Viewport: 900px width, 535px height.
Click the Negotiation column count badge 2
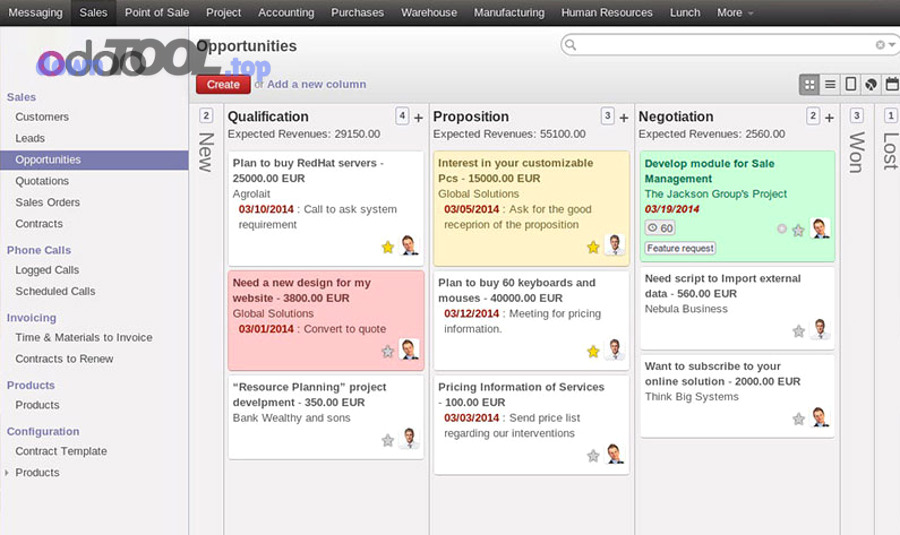pos(813,116)
